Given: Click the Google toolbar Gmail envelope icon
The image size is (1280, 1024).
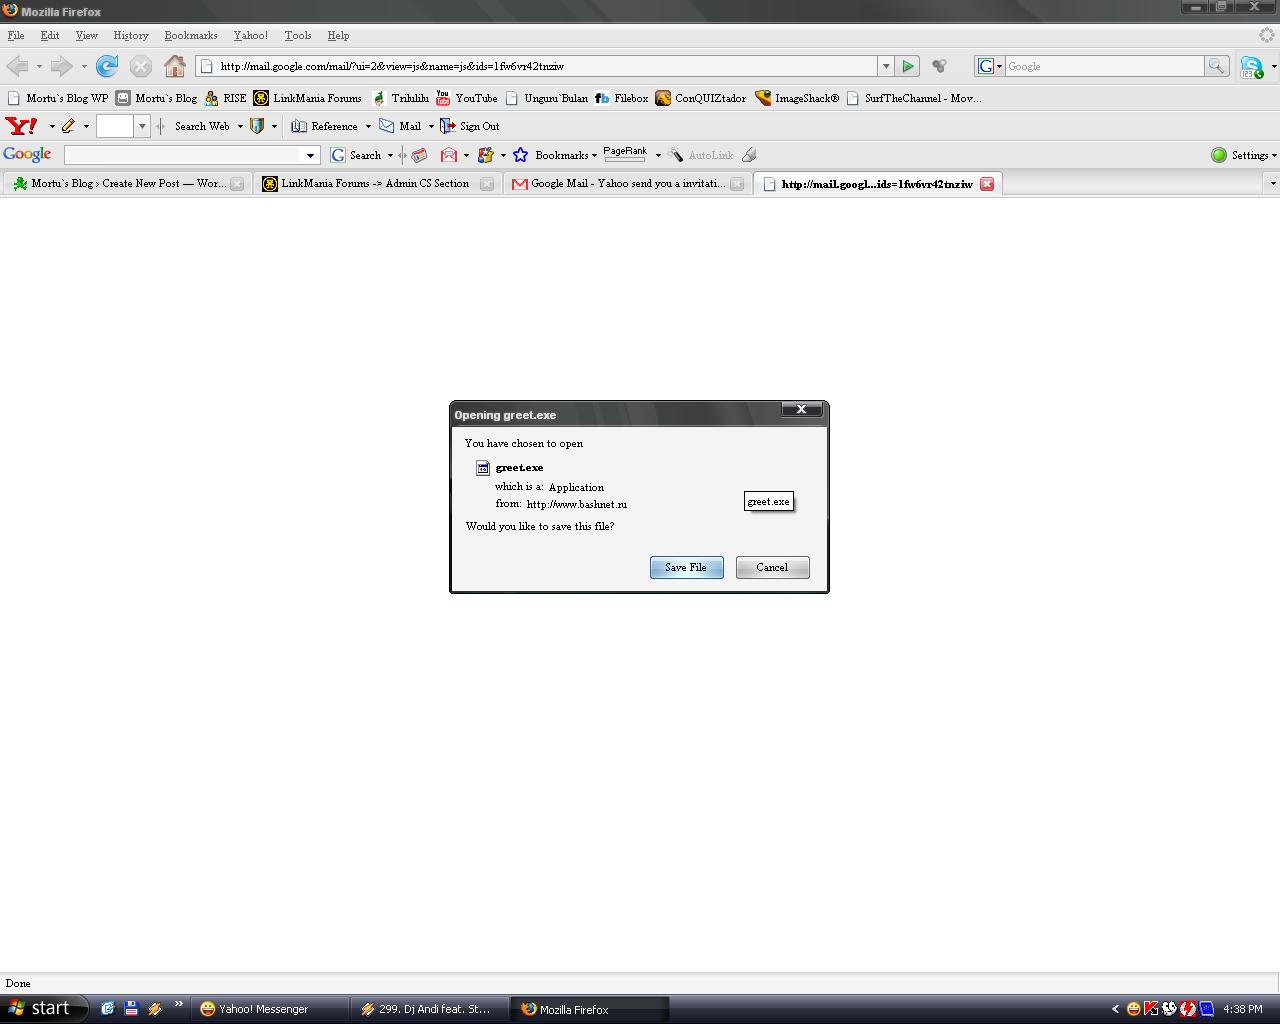Looking at the screenshot, I should 449,155.
